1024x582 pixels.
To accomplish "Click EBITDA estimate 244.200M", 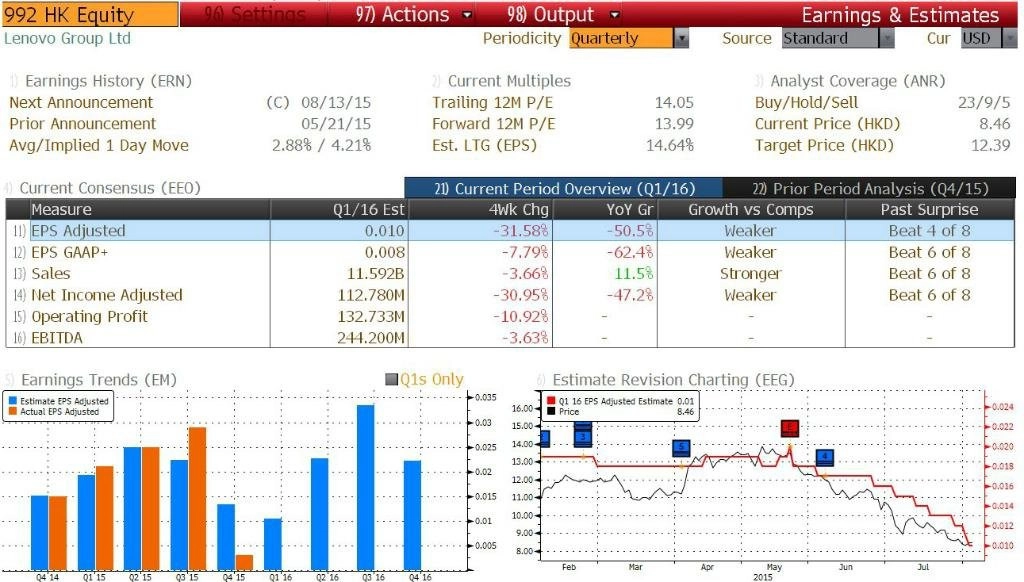I will point(371,338).
